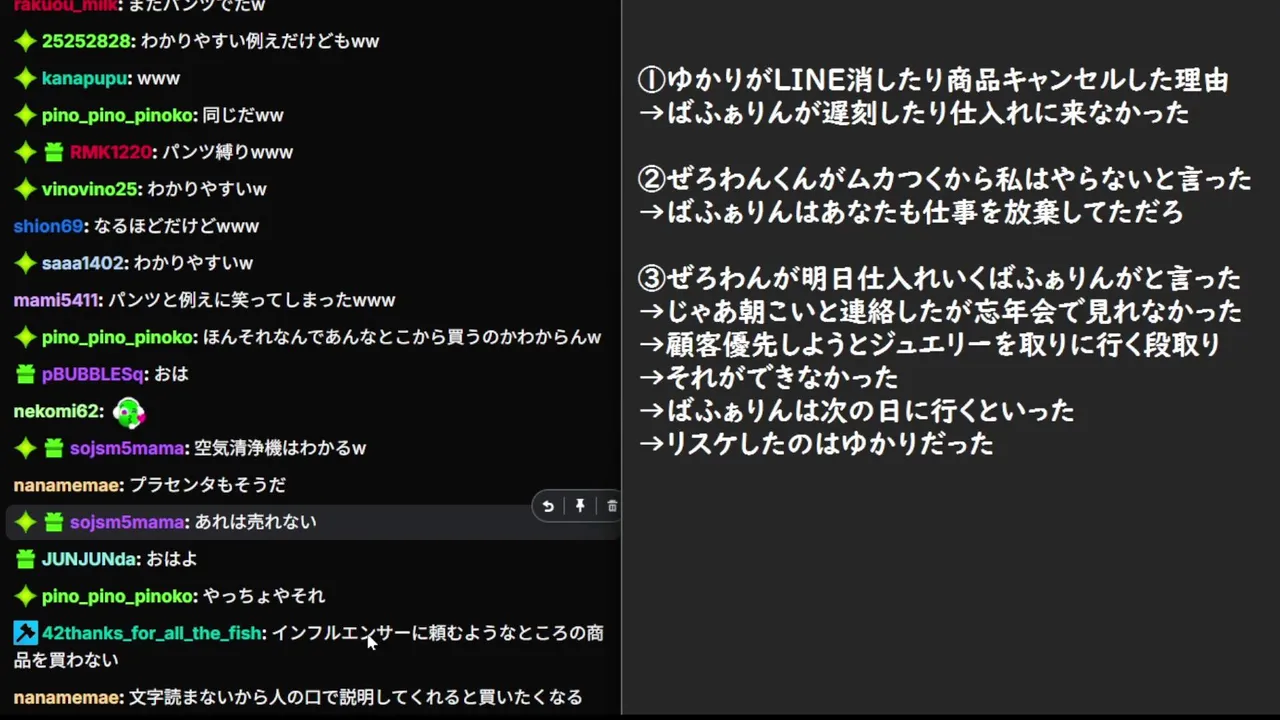
Task: Click the chat text 'ほんそれなんであんなとこから買うのかわからんw'
Action: tap(402, 337)
